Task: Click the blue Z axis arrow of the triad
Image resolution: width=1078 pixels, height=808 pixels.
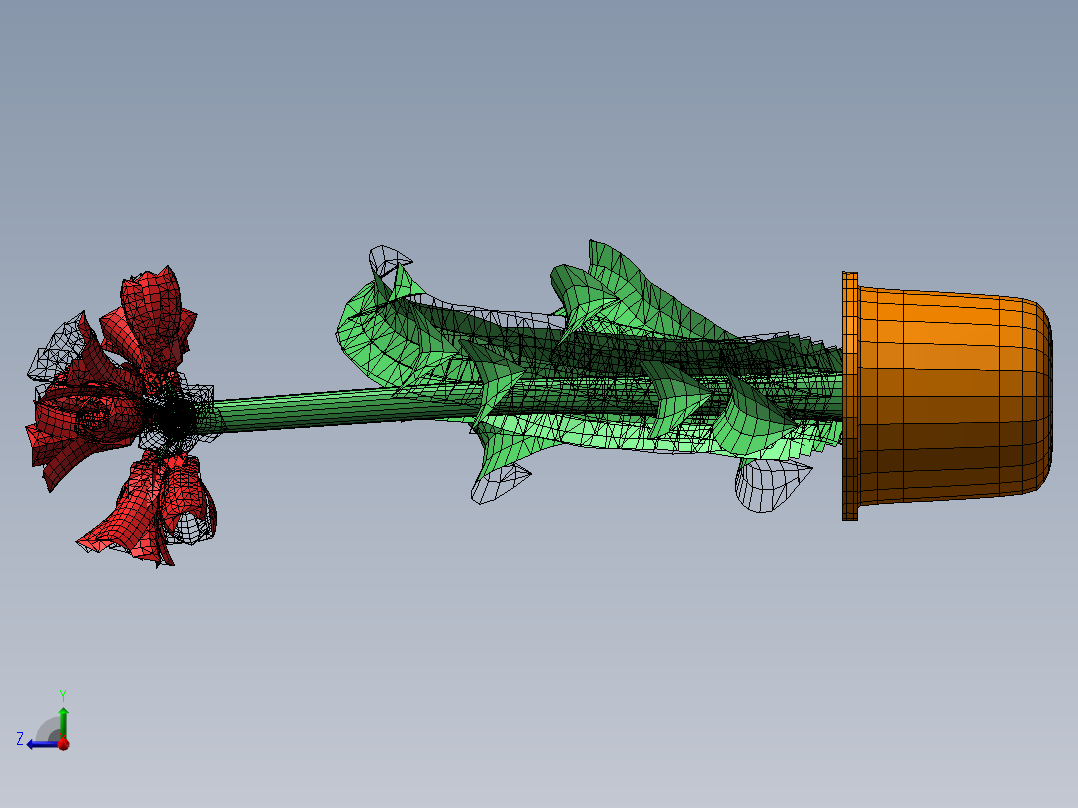Action: [43, 744]
